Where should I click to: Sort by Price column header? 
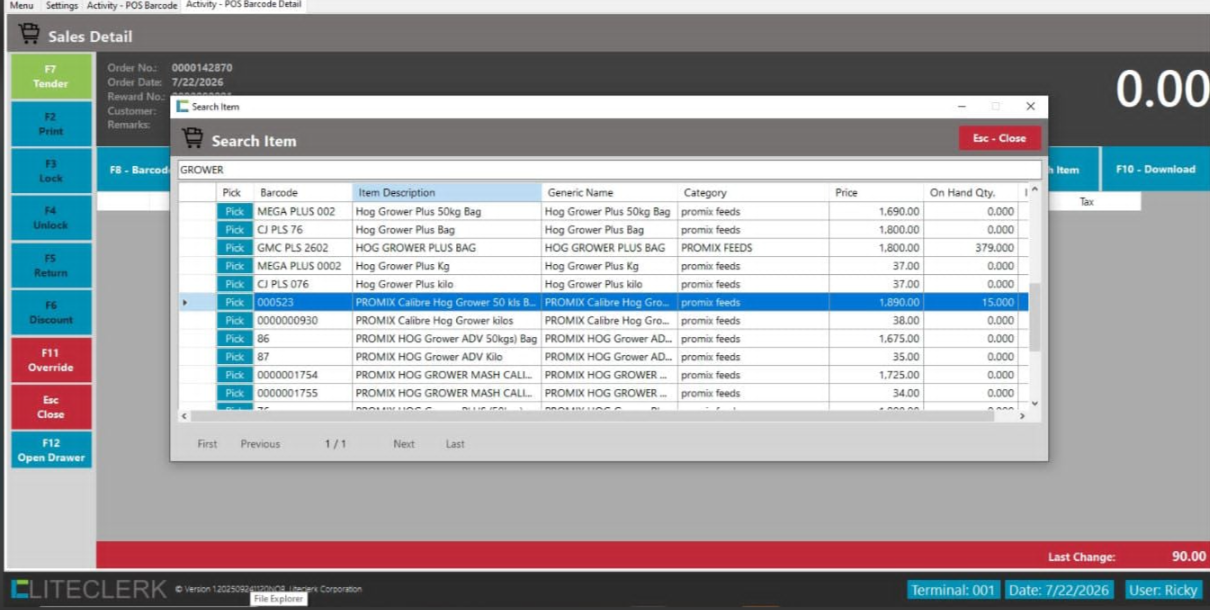(x=876, y=192)
